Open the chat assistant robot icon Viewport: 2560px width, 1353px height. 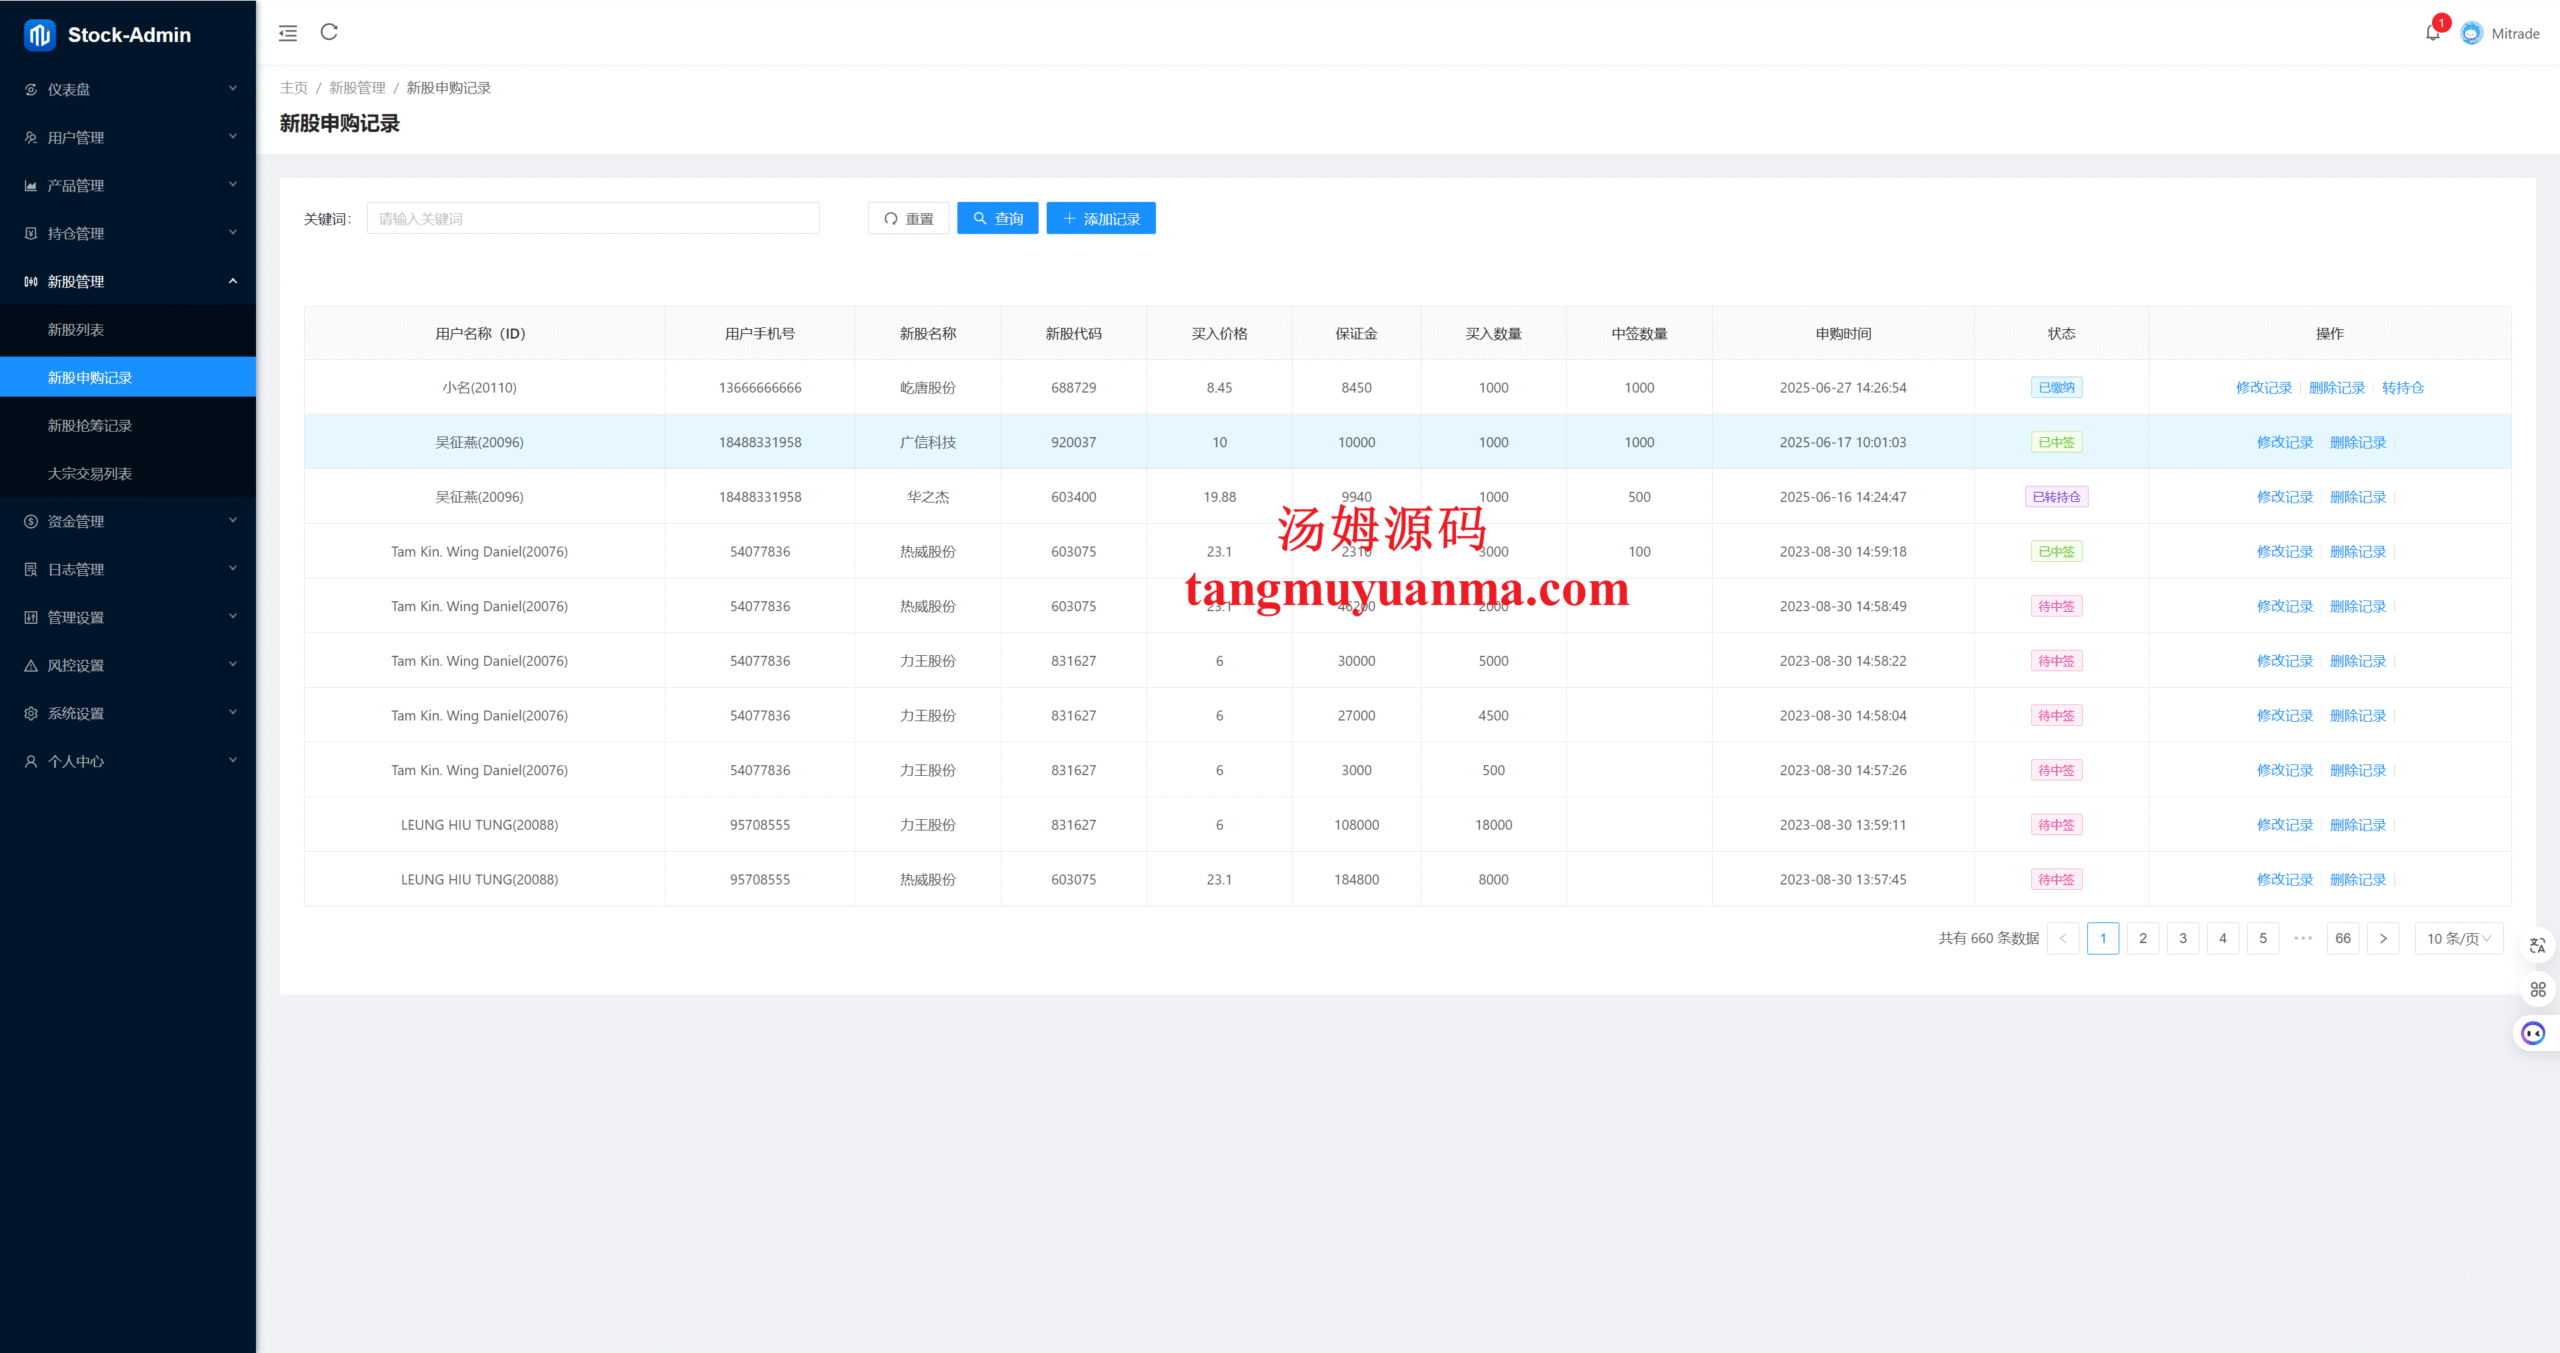(x=2533, y=1033)
